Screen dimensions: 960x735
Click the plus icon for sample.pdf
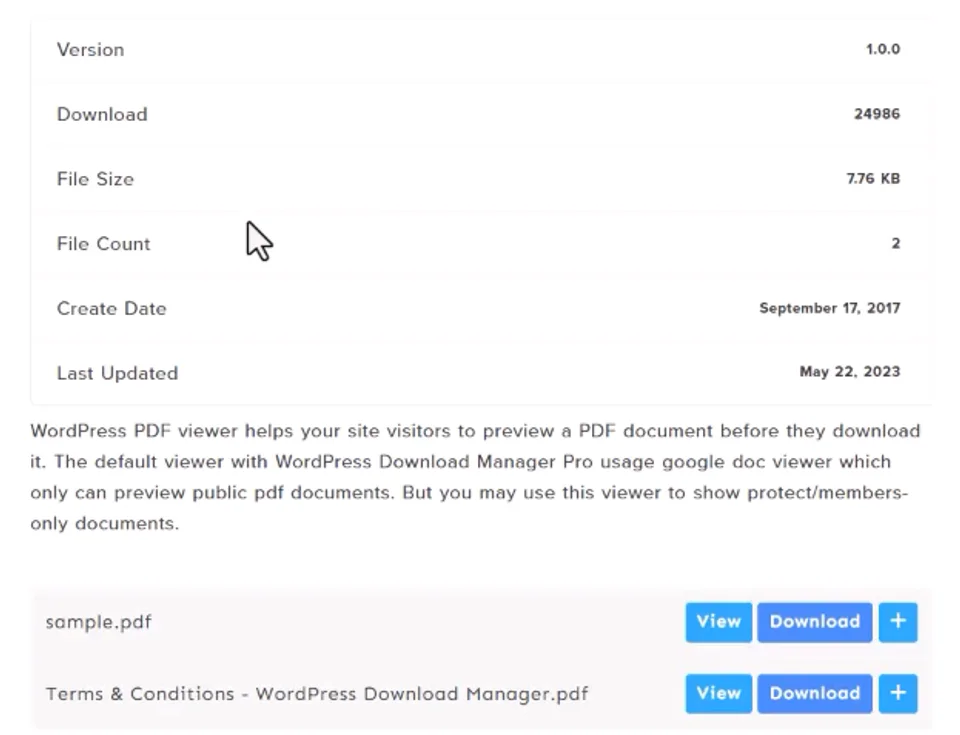coord(898,622)
